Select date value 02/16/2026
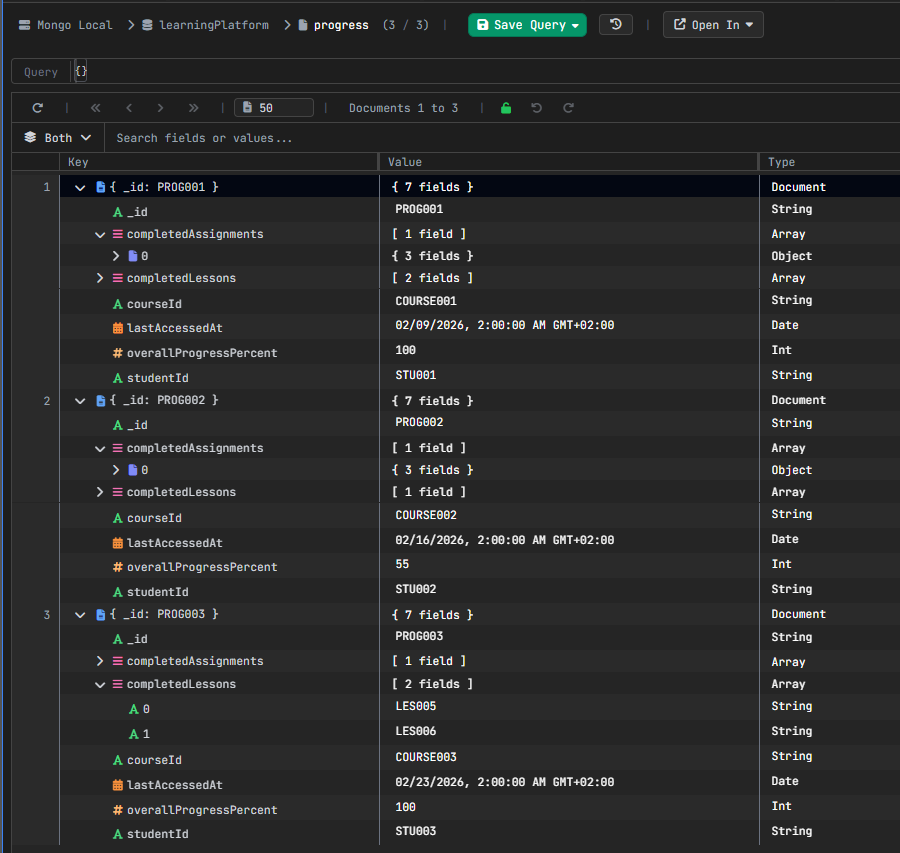This screenshot has width=900, height=853. click(505, 540)
